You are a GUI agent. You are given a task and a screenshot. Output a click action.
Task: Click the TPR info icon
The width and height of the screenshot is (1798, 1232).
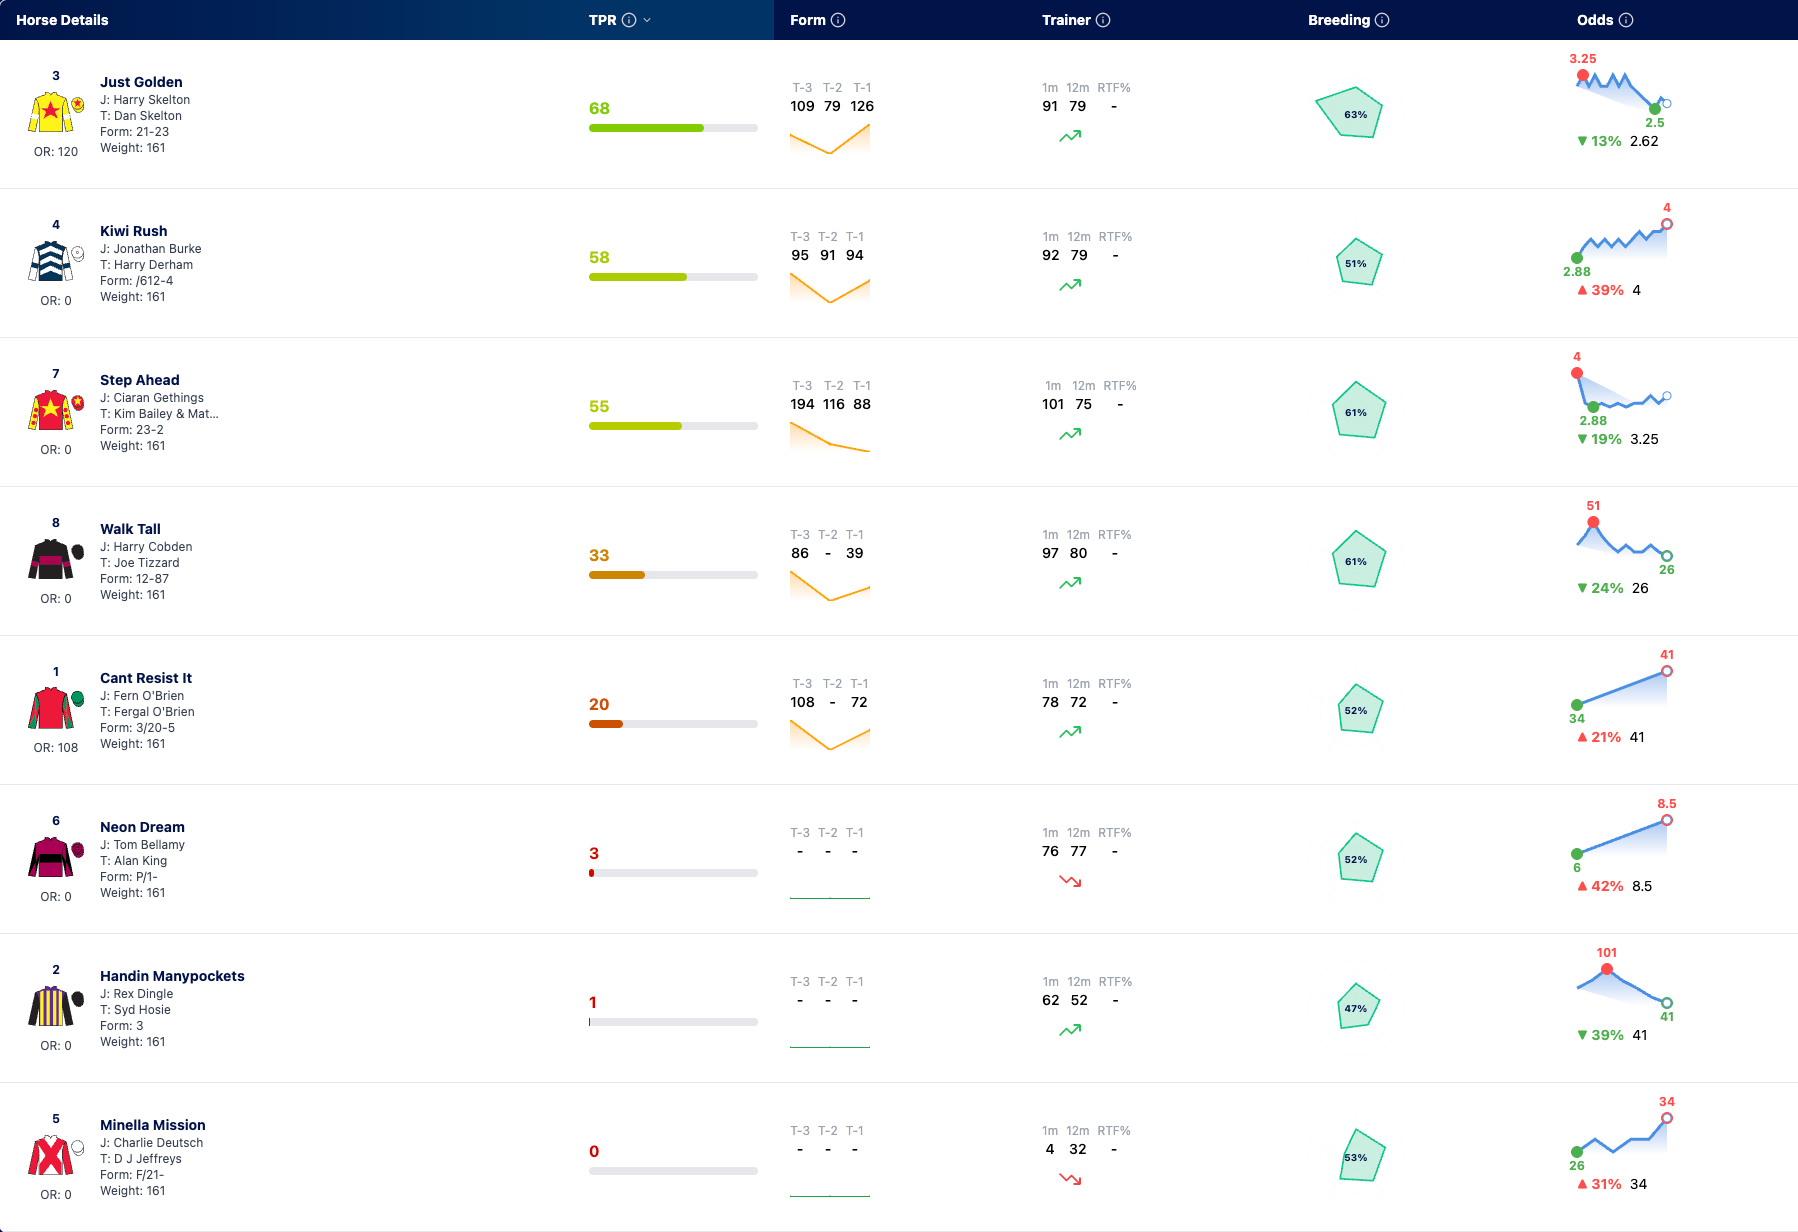pos(629,20)
